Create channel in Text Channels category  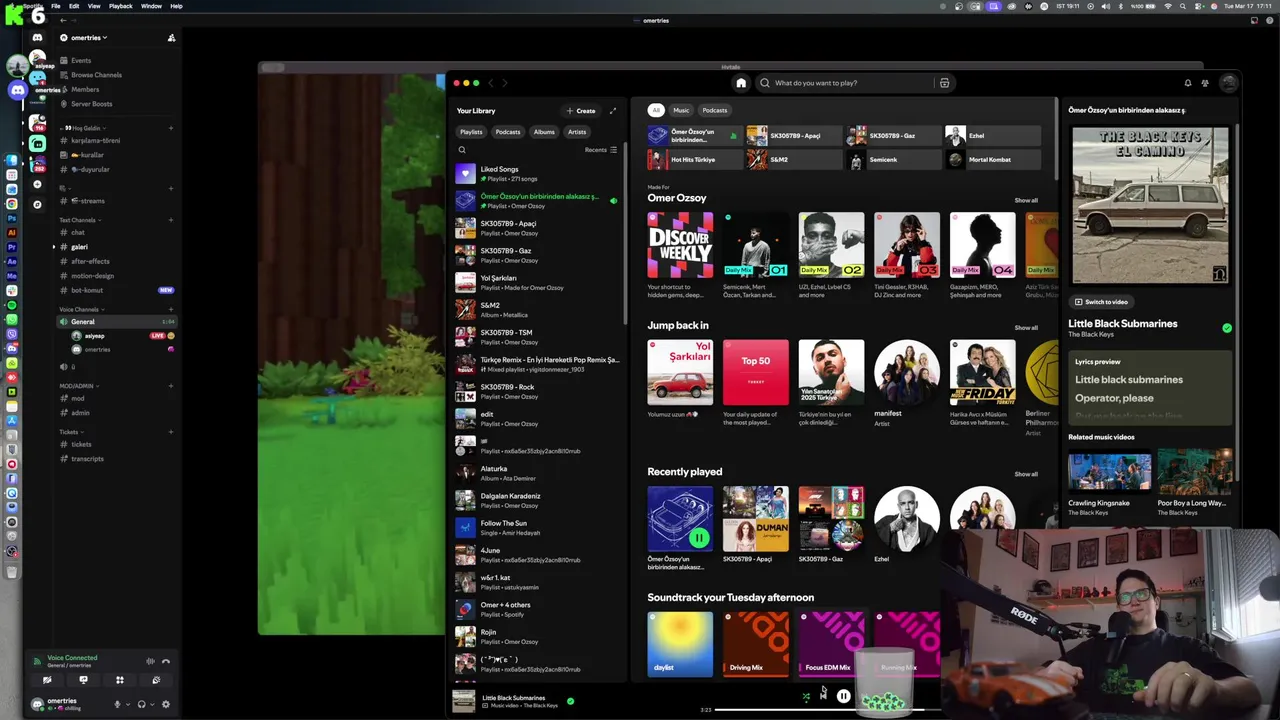[x=171, y=220]
